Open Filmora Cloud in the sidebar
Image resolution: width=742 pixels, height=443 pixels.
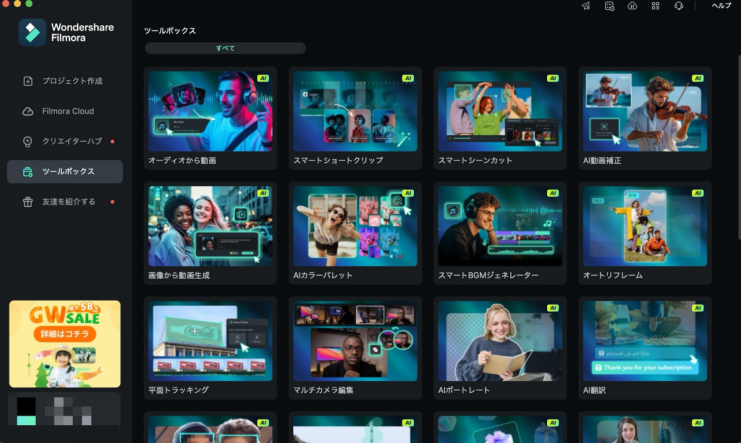click(65, 111)
